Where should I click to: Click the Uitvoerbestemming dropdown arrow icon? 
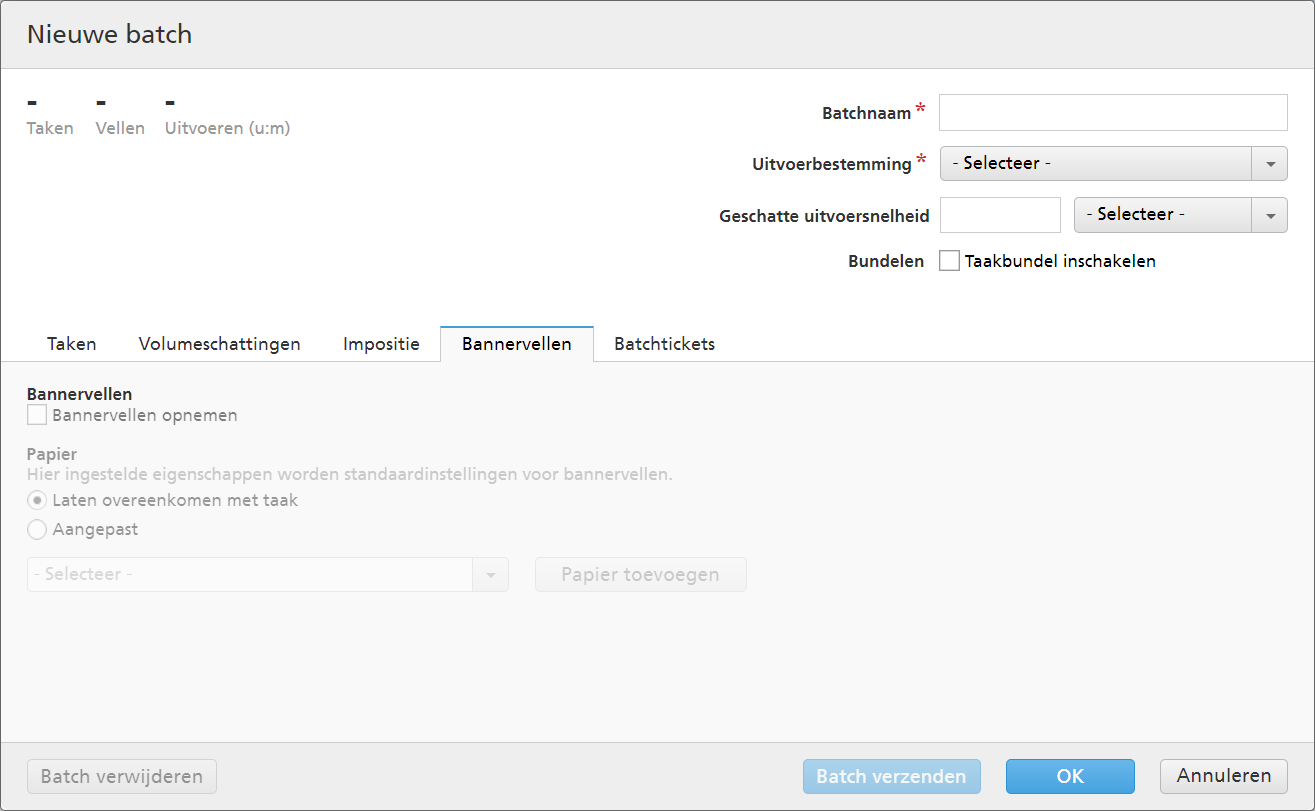pos(1270,163)
